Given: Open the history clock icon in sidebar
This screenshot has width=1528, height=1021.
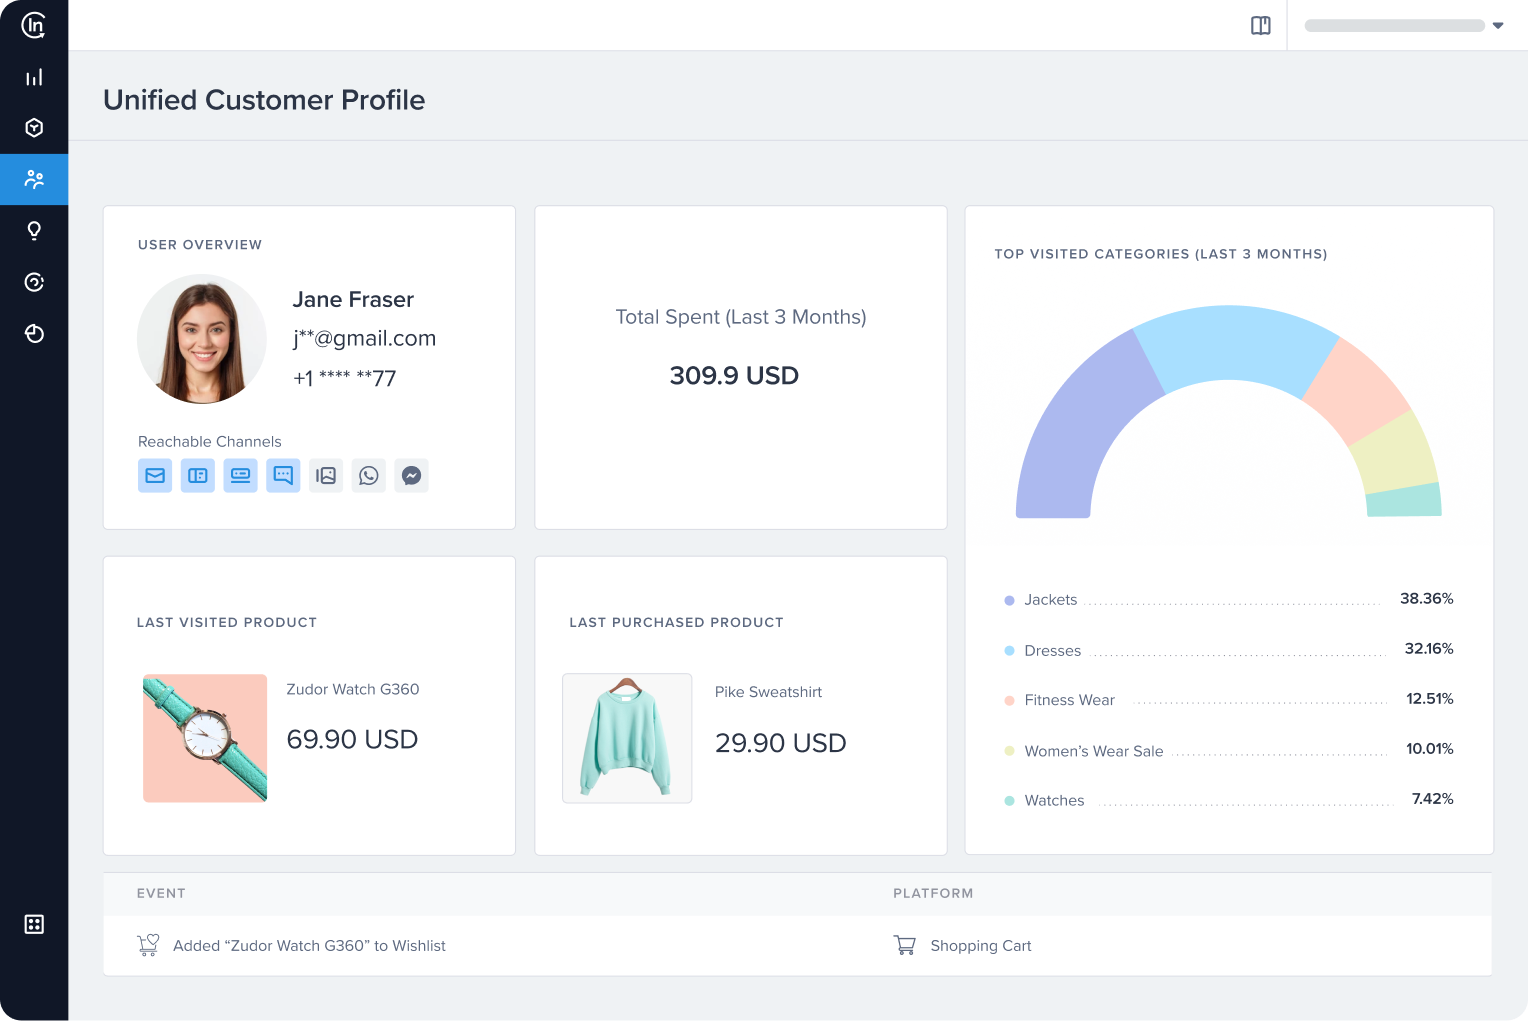Looking at the screenshot, I should point(34,333).
